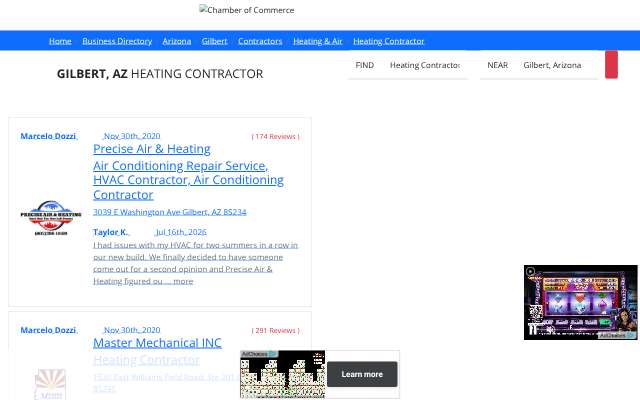The image size is (640, 400).
Task: Click the bottom banner game ad image
Action: [x=282, y=375]
